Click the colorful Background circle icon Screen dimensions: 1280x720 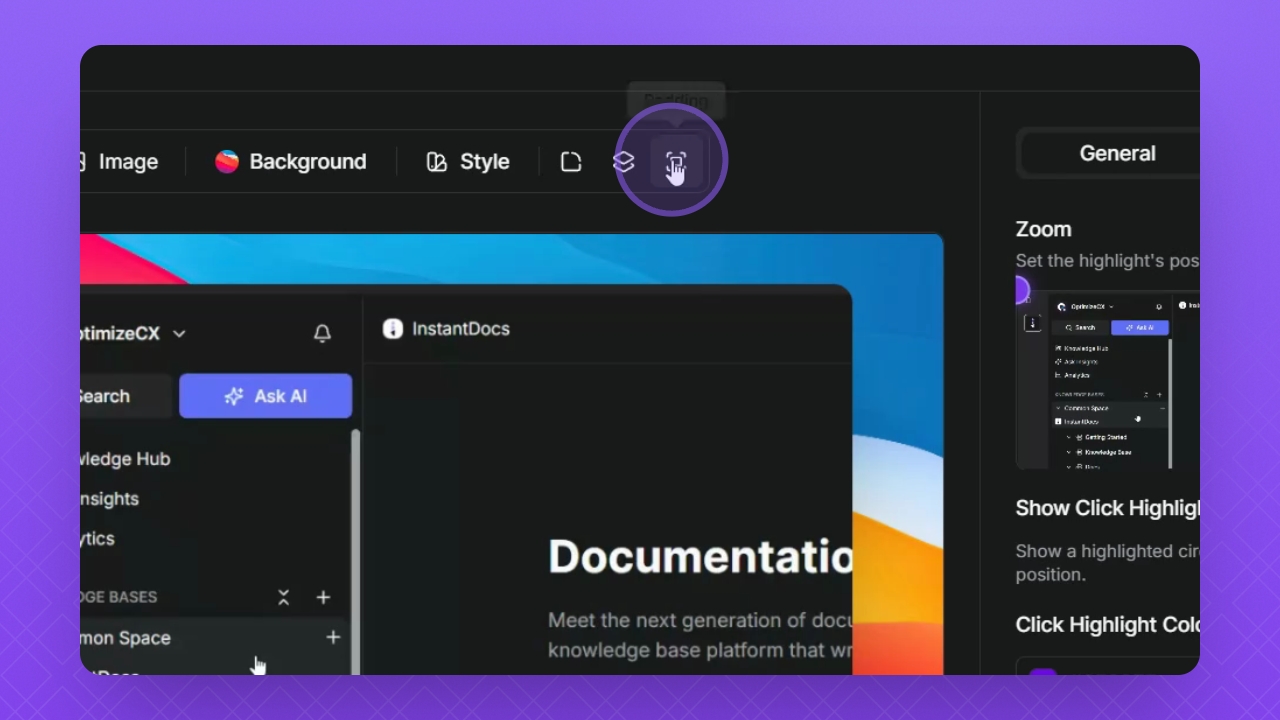tap(227, 161)
